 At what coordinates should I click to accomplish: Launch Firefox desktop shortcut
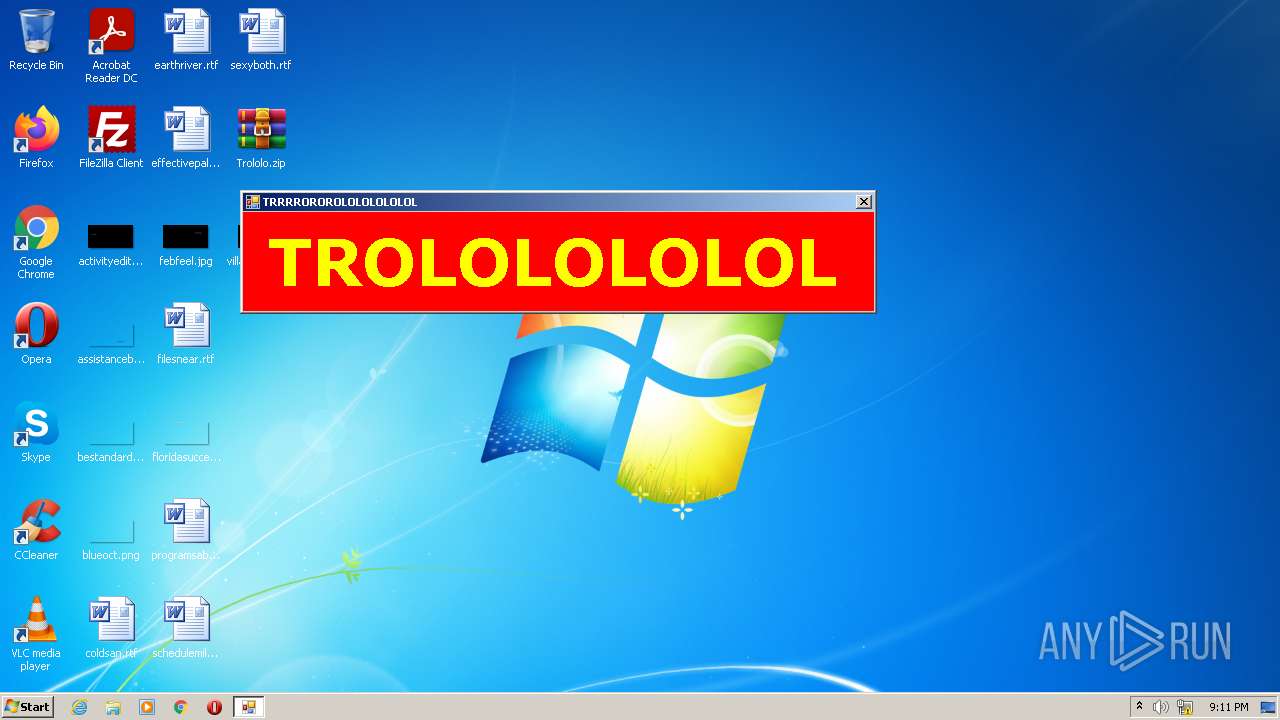click(x=36, y=138)
